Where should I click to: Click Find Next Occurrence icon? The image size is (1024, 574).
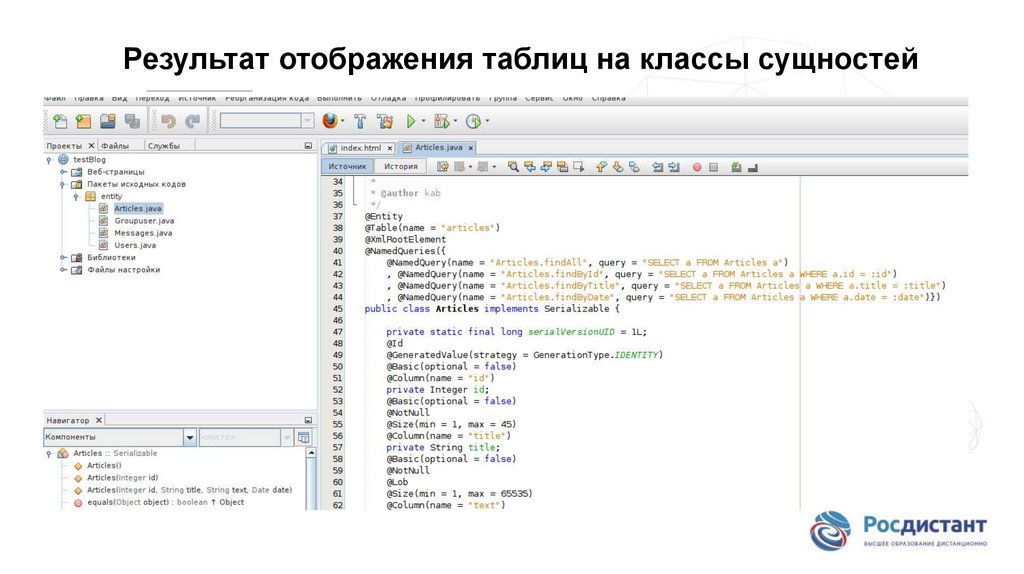[x=546, y=167]
